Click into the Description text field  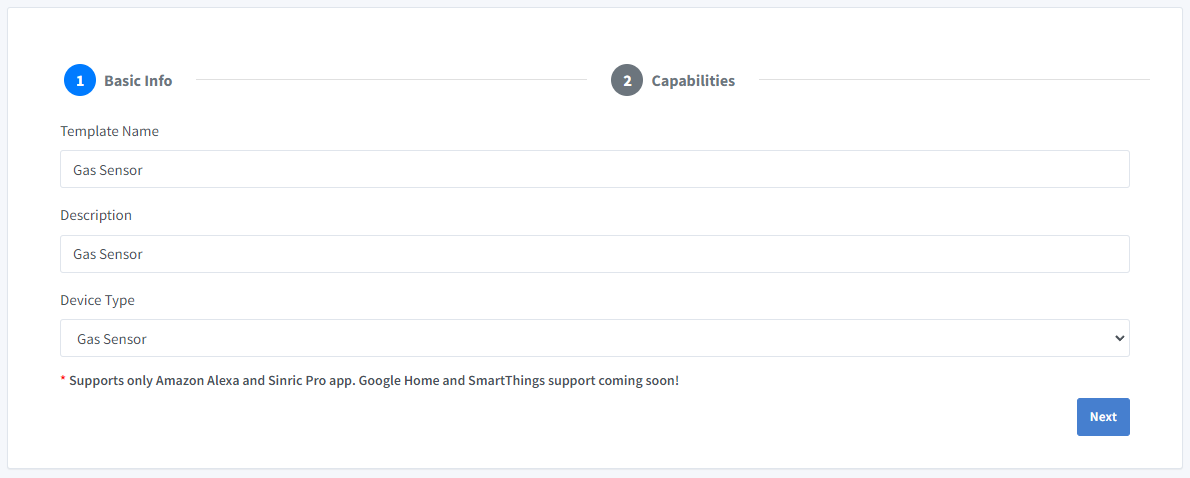coord(594,254)
